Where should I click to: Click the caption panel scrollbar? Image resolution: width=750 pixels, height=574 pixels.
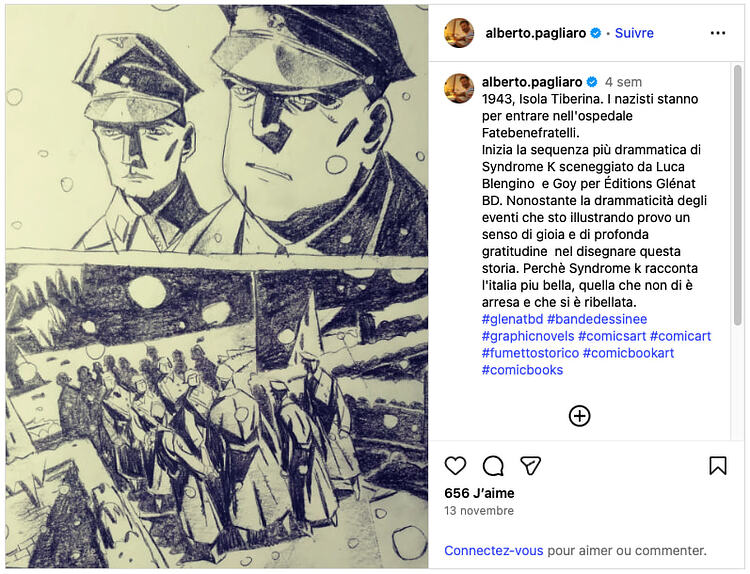pyautogui.click(x=738, y=196)
